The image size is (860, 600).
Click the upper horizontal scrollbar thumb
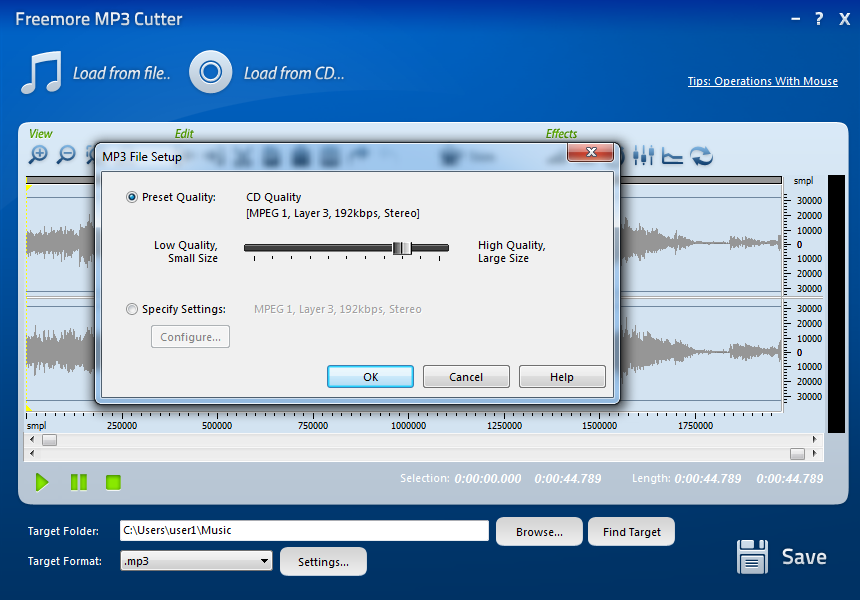coord(49,440)
